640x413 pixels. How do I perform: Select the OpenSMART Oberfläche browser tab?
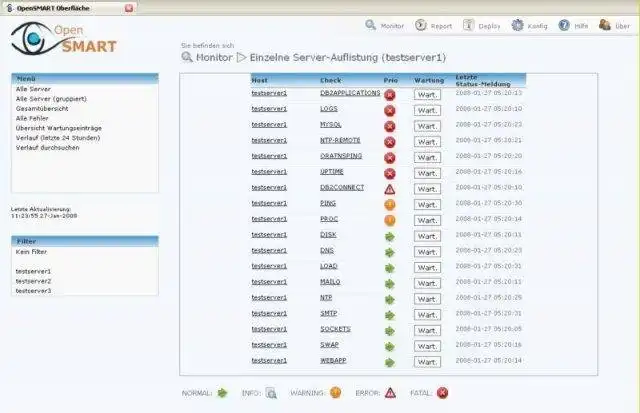69,8
